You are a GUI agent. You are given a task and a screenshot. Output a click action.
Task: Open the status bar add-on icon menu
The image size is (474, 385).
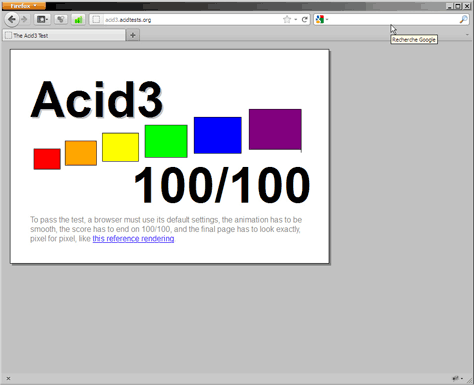pyautogui.click(x=457, y=378)
